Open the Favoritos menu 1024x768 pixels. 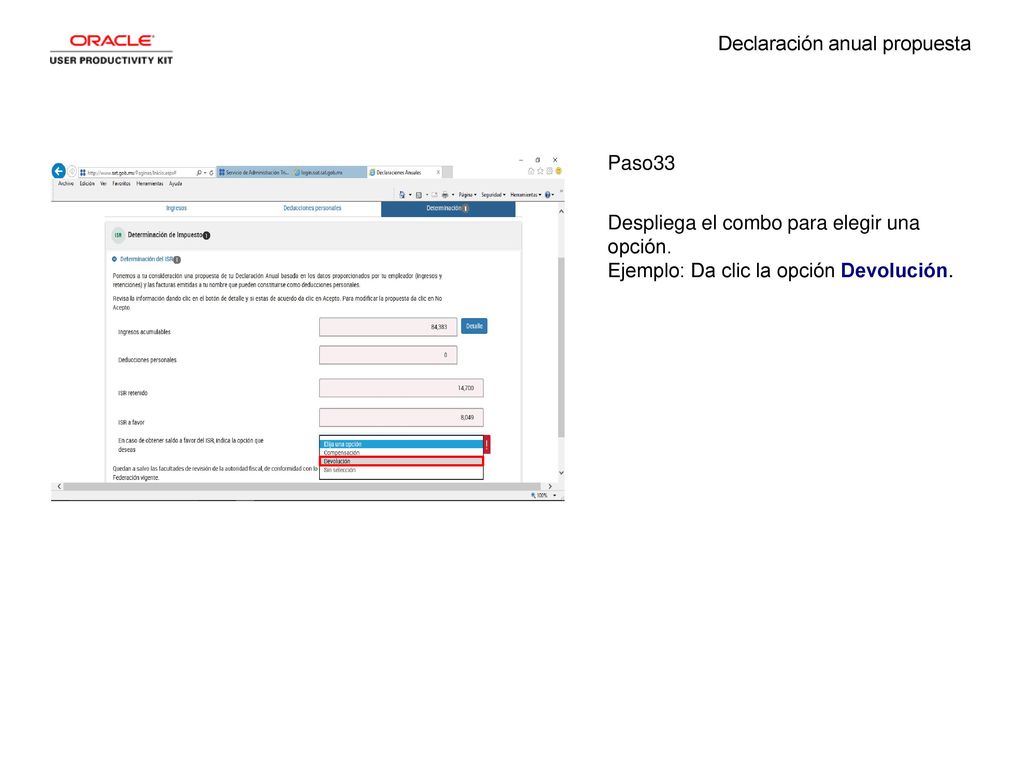coord(121,184)
